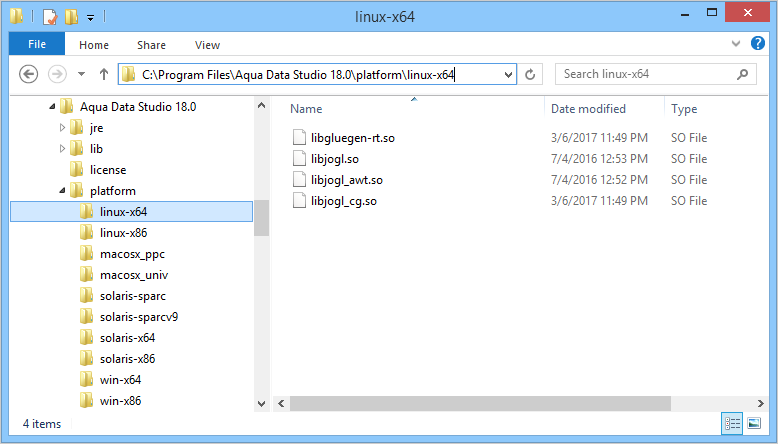This screenshot has width=778, height=444.
Task: Click the search magnifier icon
Action: click(x=741, y=74)
